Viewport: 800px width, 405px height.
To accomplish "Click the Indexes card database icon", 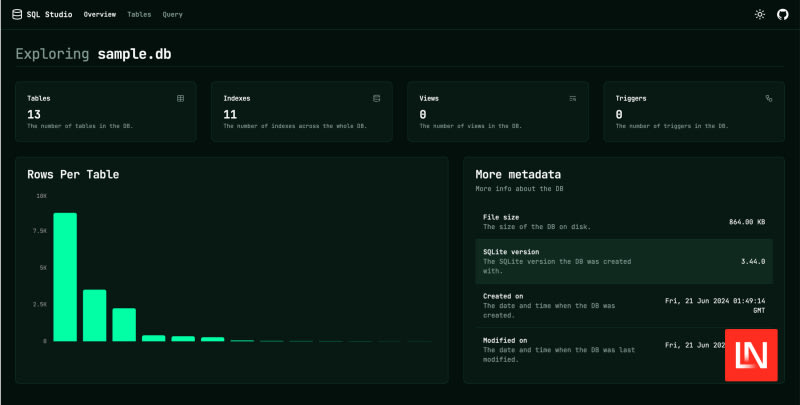I will point(376,99).
